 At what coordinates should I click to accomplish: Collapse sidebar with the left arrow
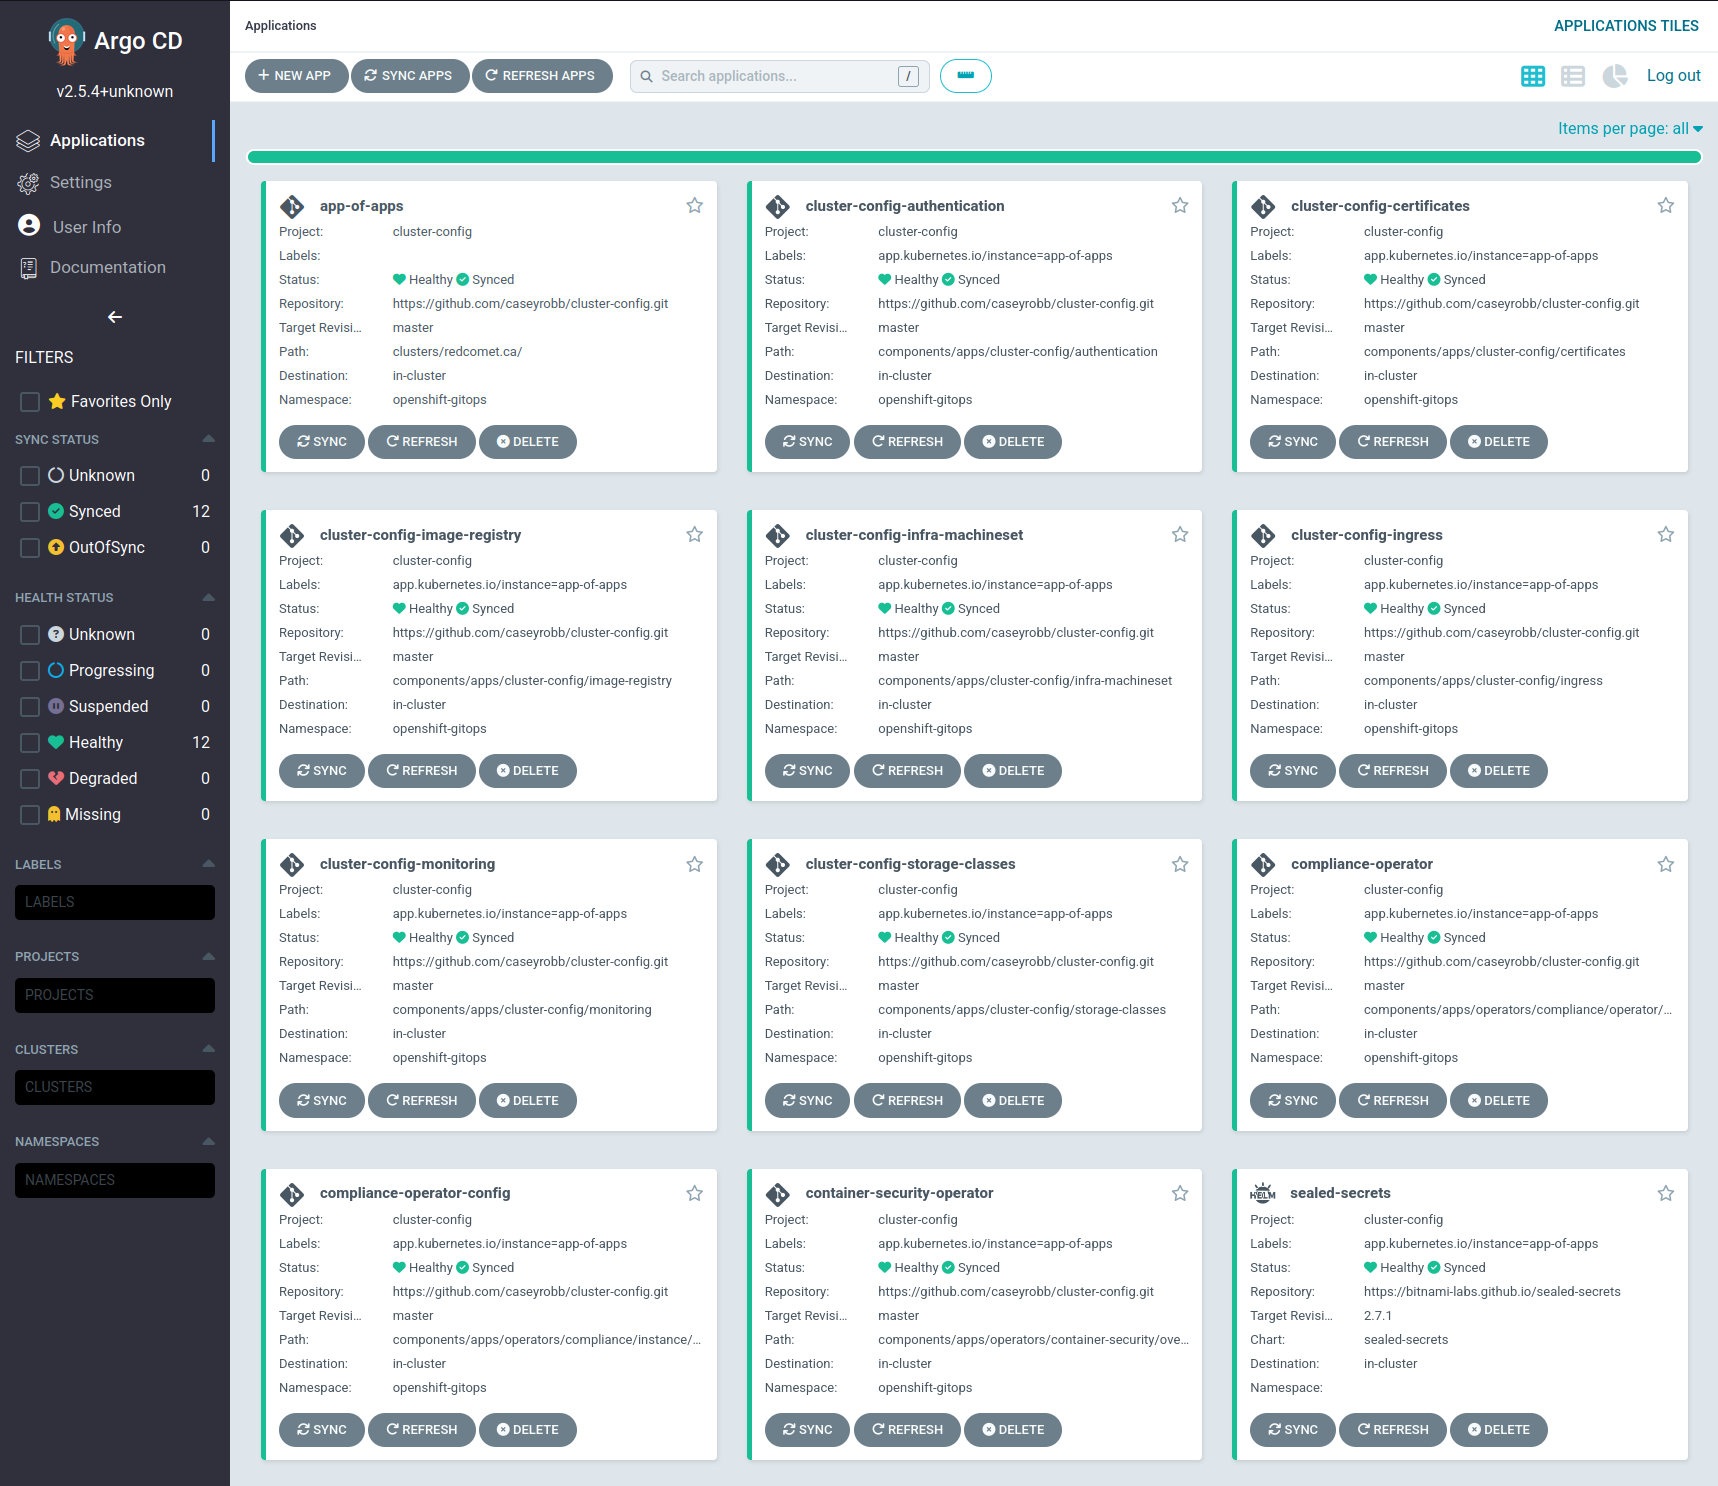coord(115,317)
